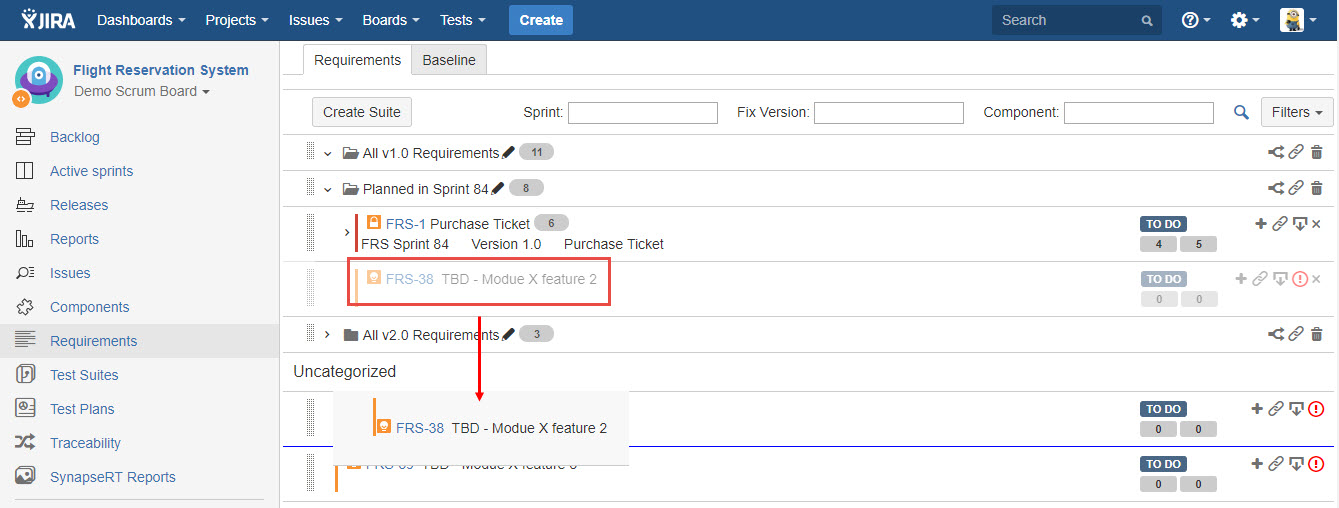The width and height of the screenshot is (1339, 508).
Task: Click into the Sprint filter field
Action: tap(643, 113)
